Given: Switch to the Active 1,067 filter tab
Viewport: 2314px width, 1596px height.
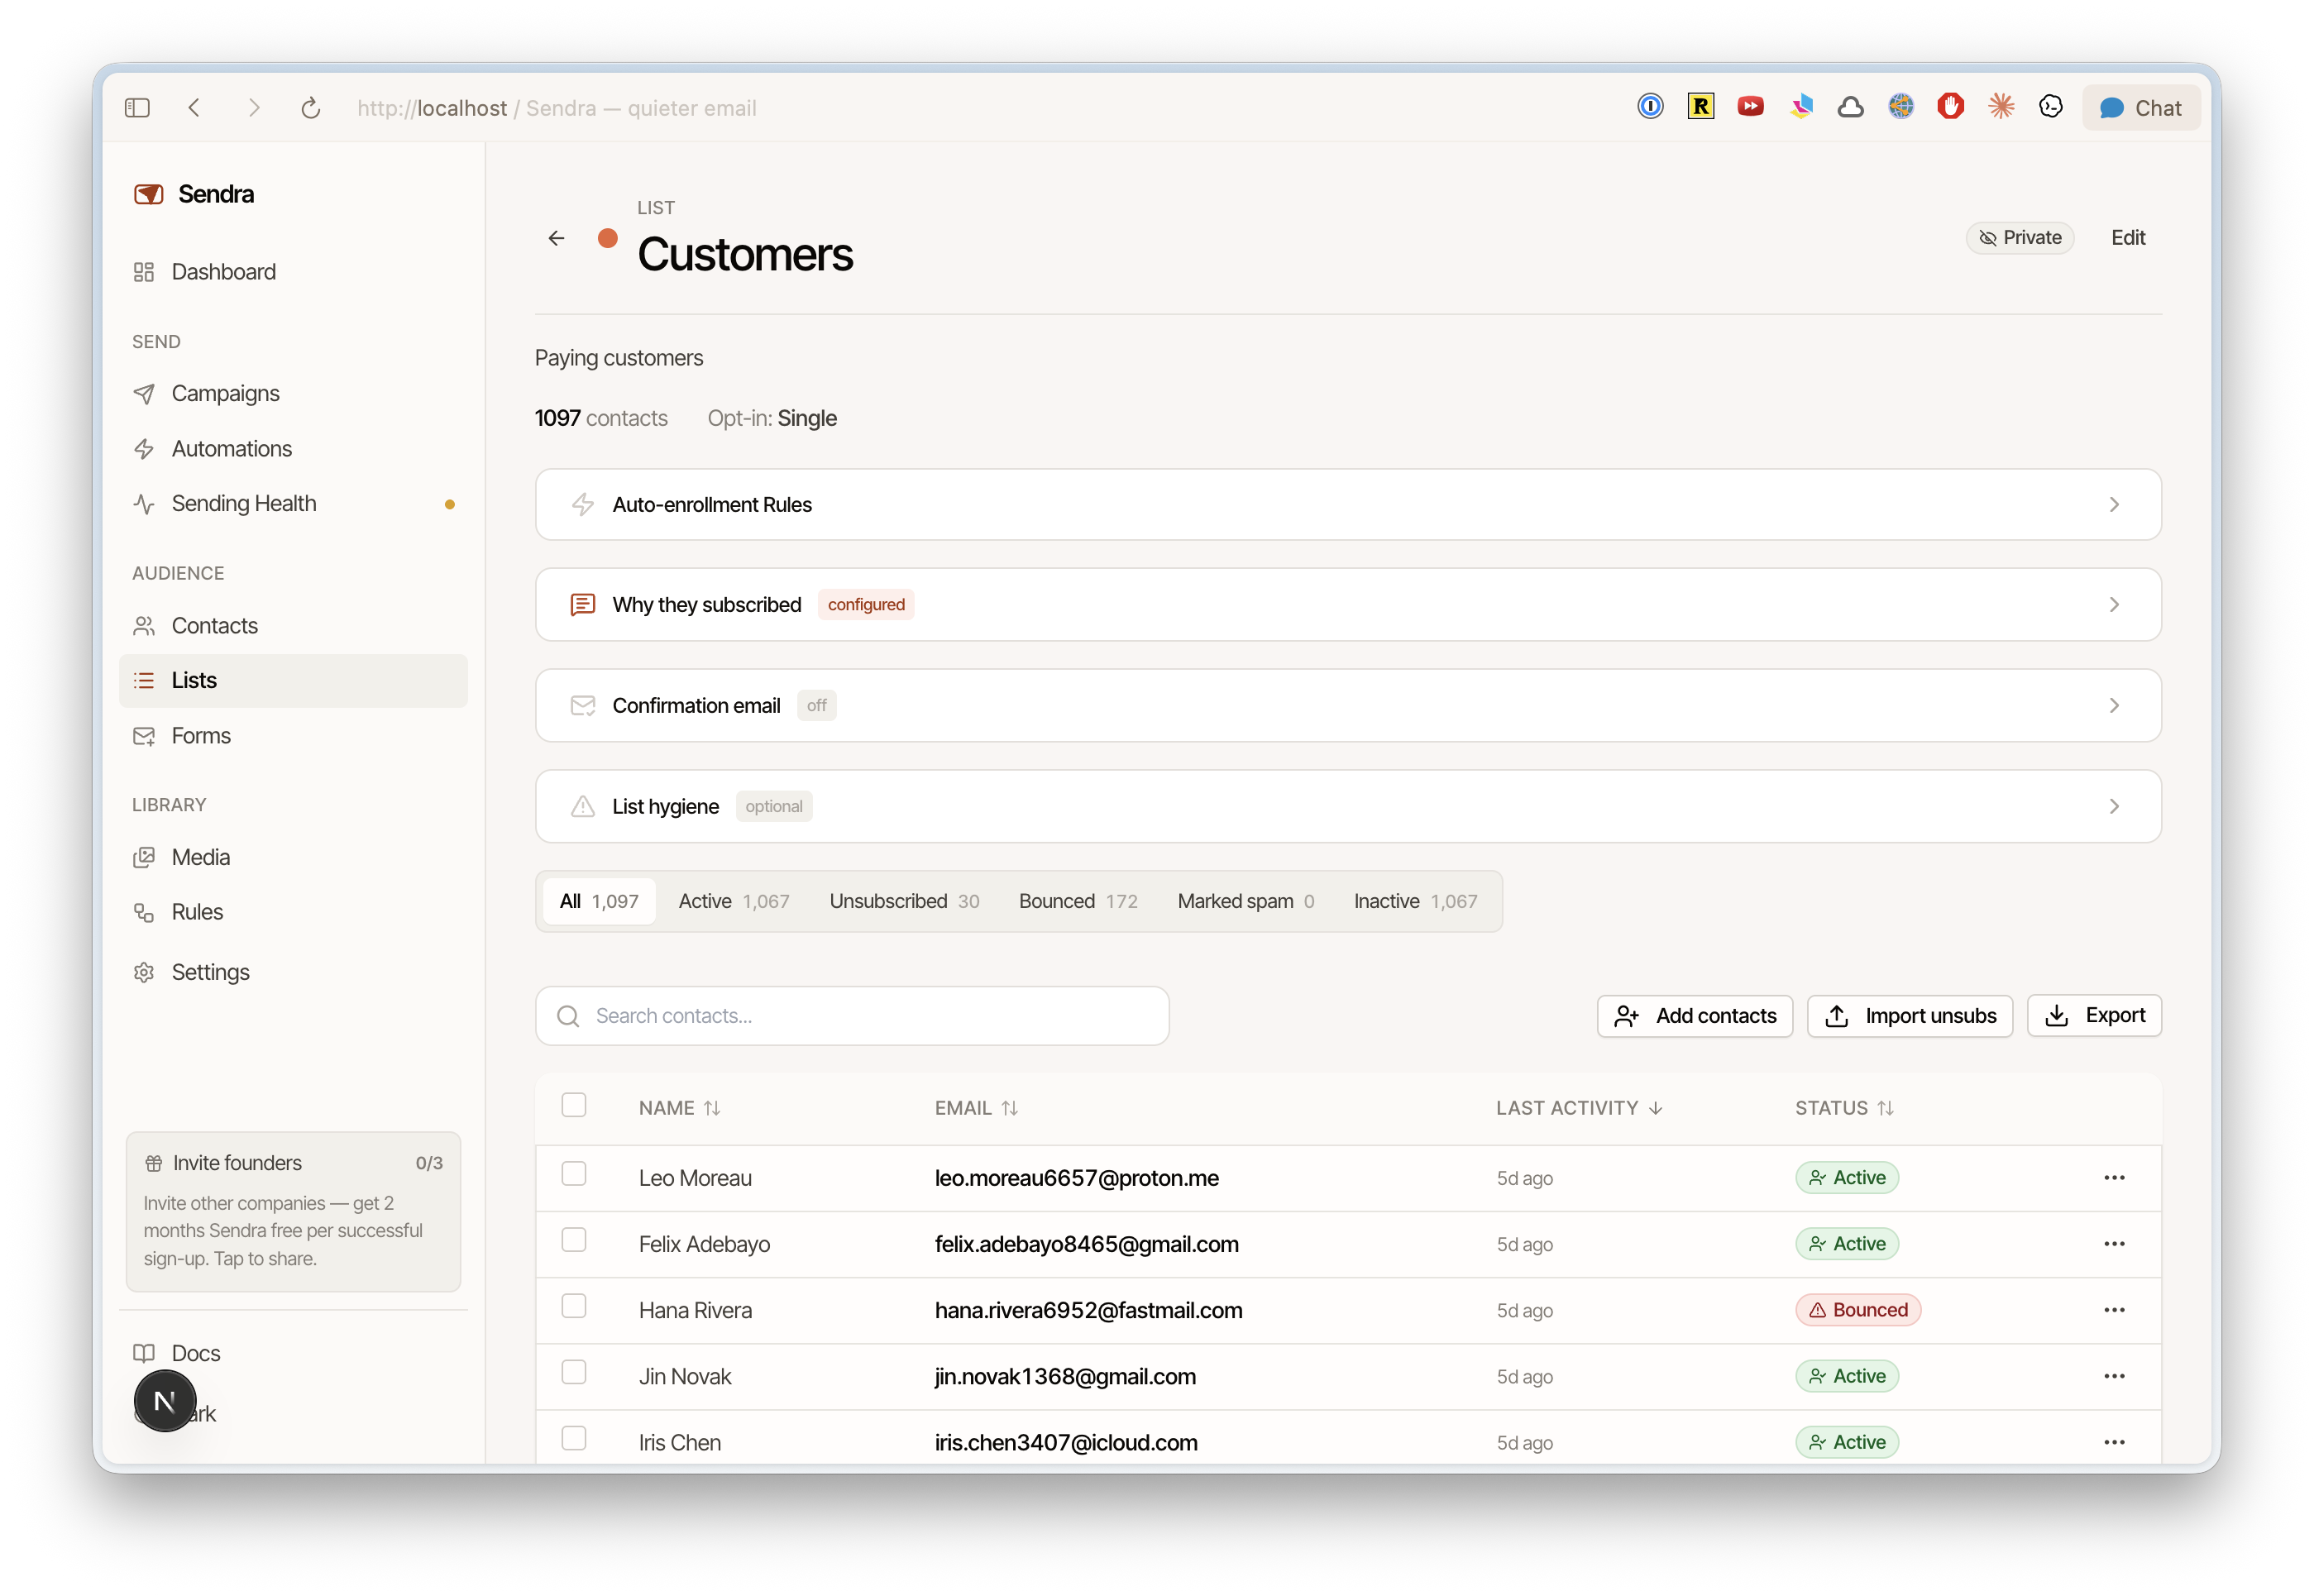Looking at the screenshot, I should (734, 902).
